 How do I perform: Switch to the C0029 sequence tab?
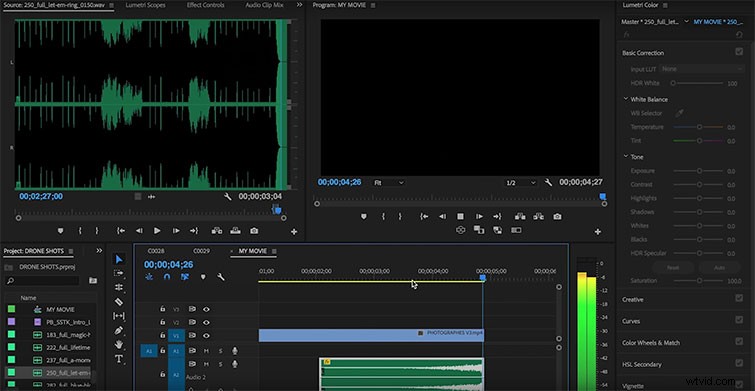pyautogui.click(x=201, y=251)
